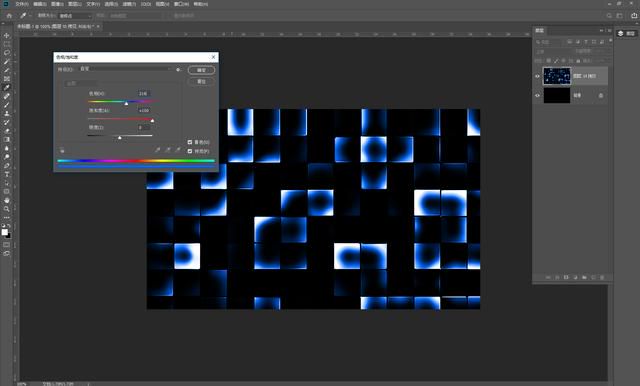Toggle layer filtering switch in Layers panel

[x=610, y=41]
